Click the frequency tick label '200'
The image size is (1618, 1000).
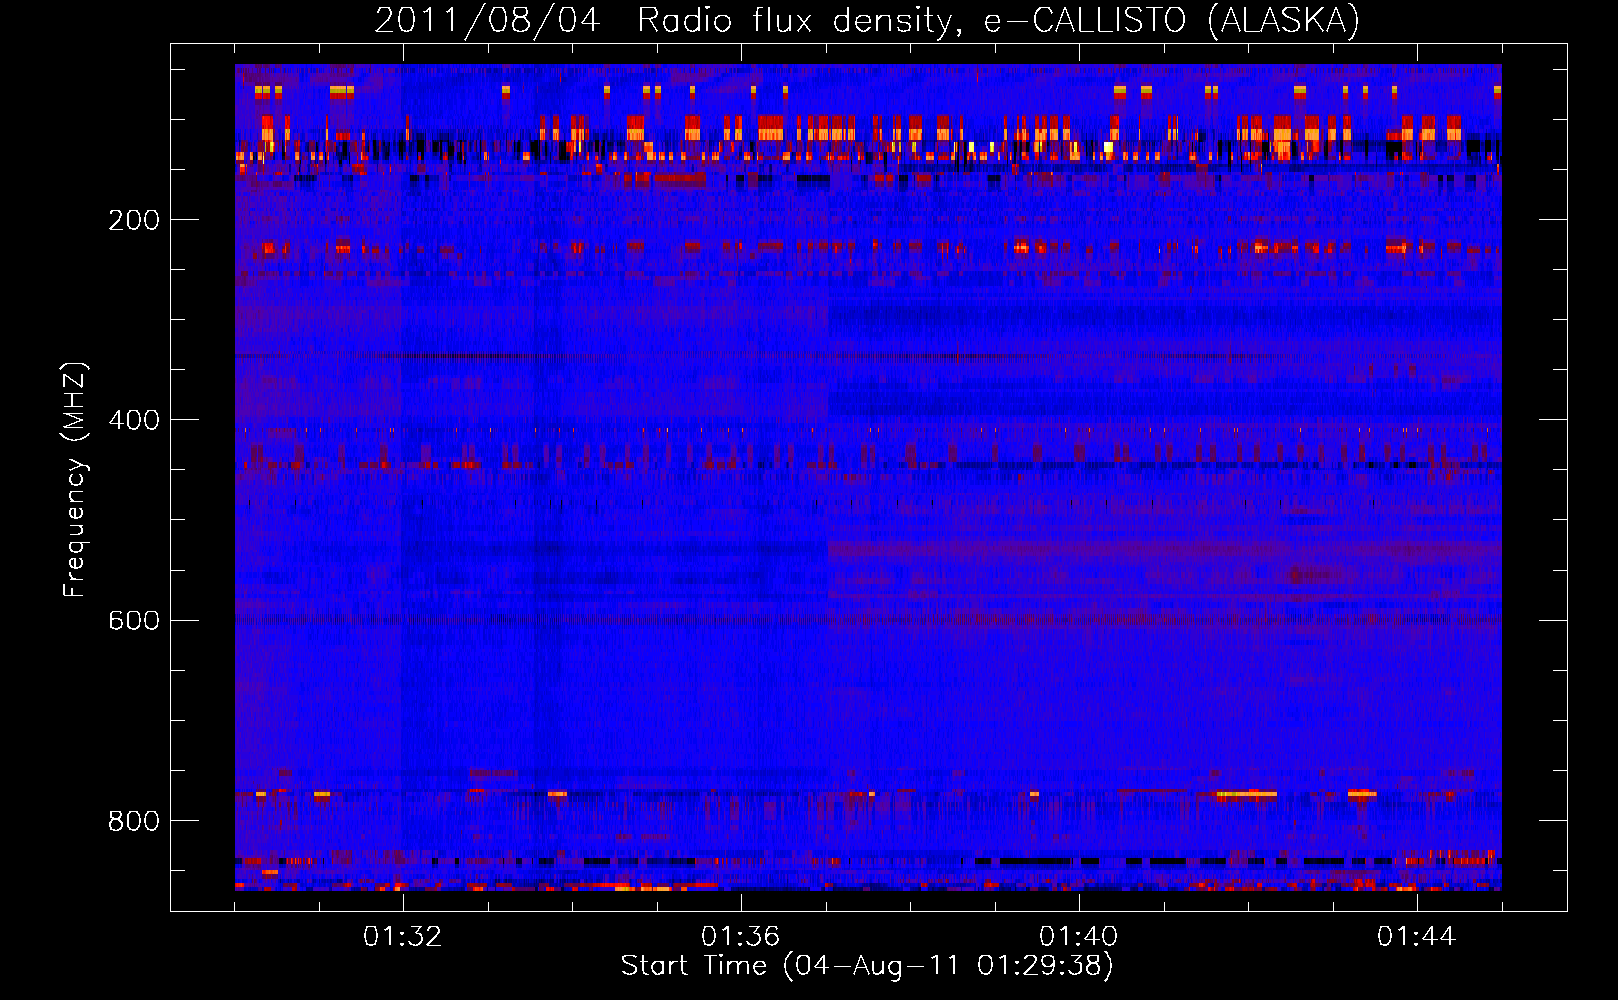click(134, 220)
